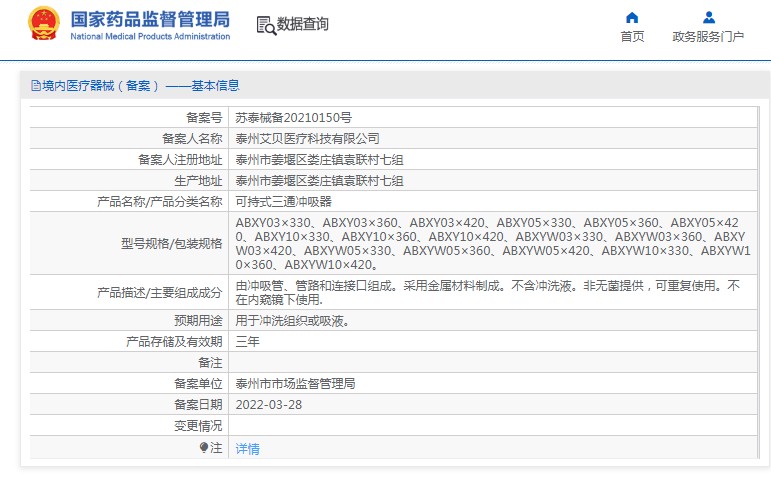Select date 2022-03-28
This screenshot has width=771, height=477.
pyautogui.click(x=268, y=405)
